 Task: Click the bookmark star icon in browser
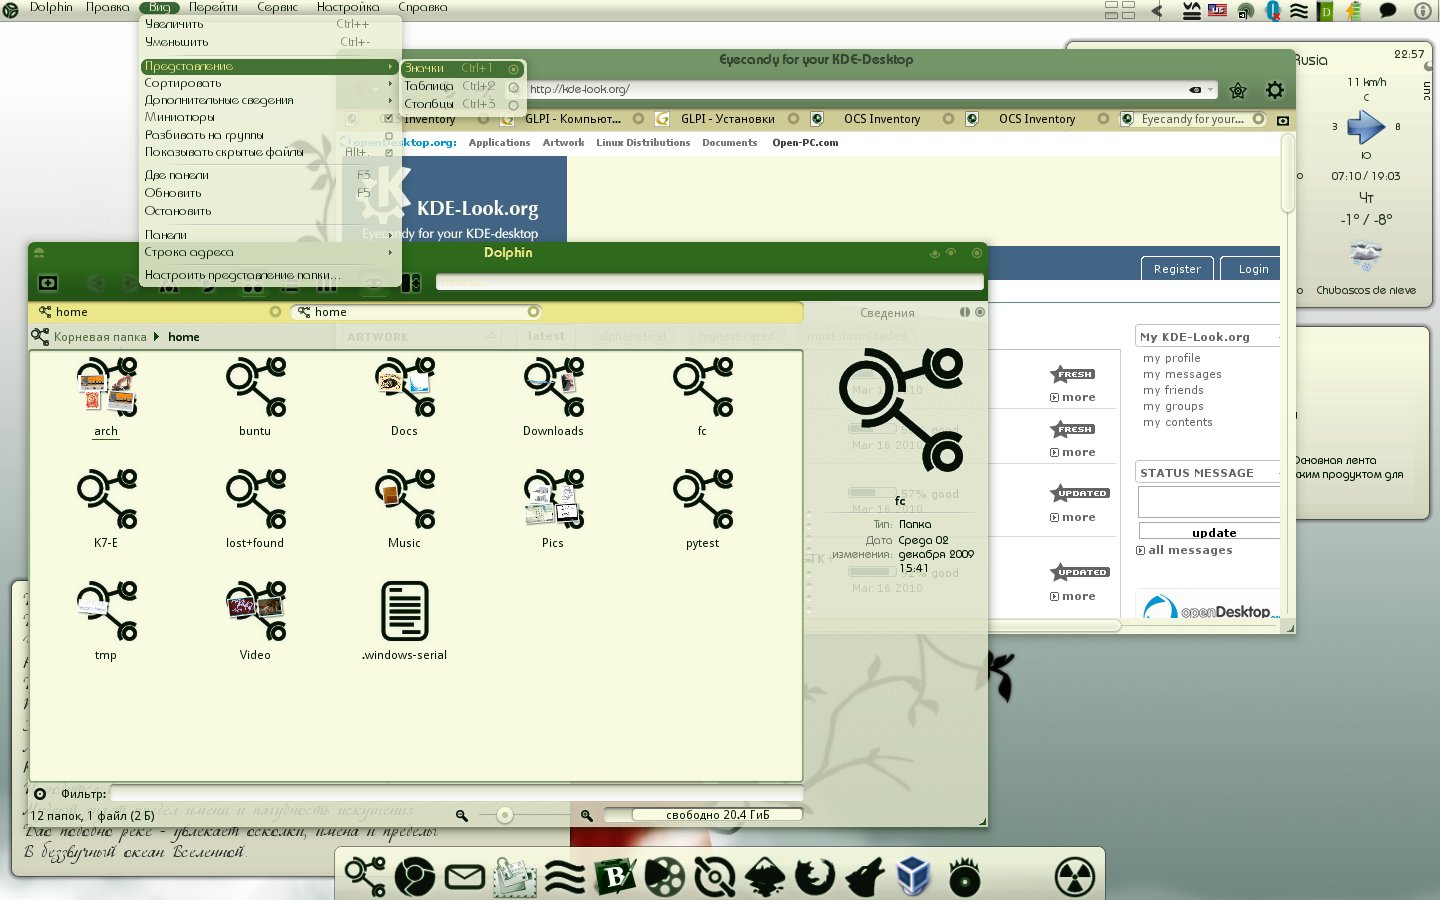coord(1238,90)
